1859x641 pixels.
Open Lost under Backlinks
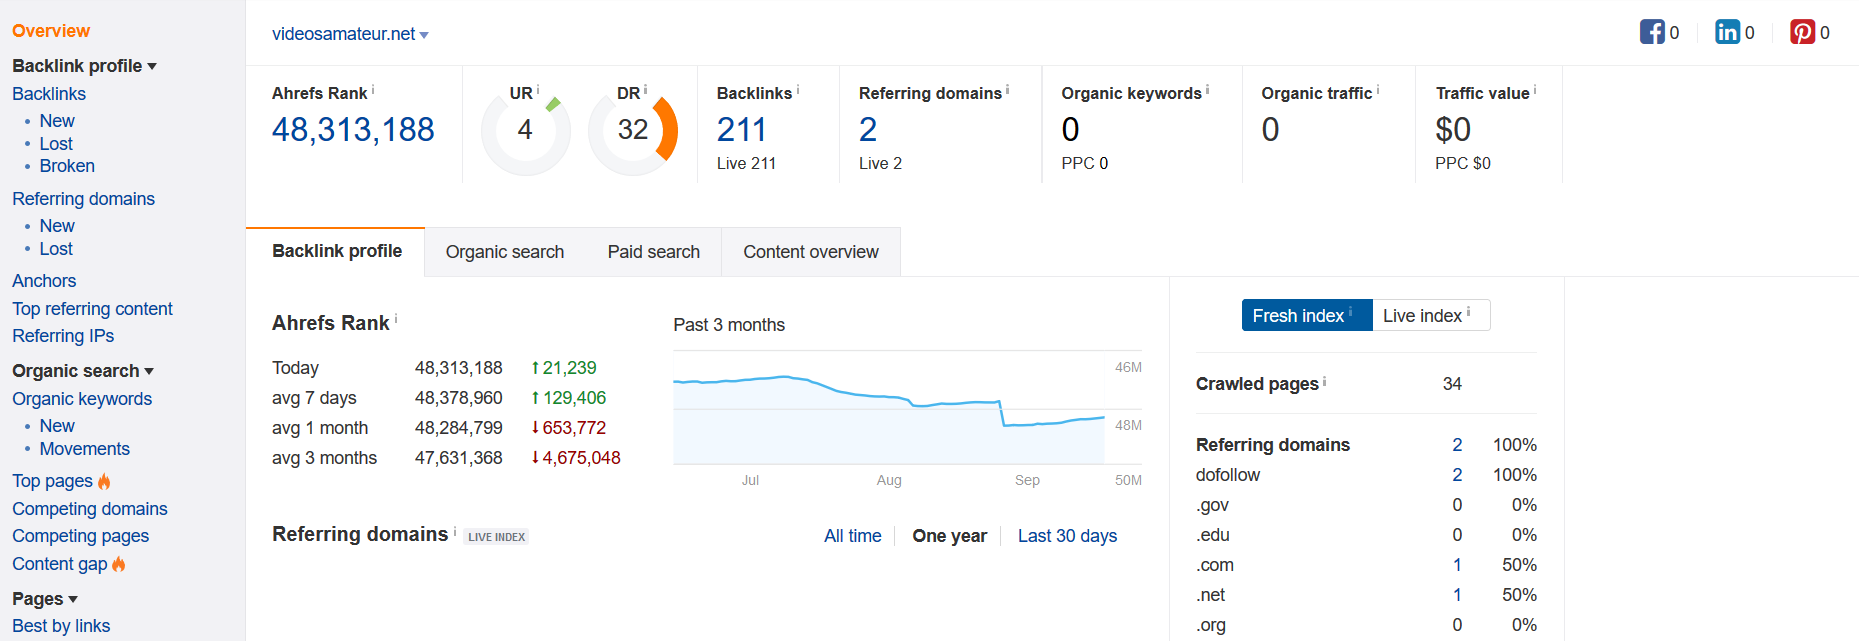coord(56,144)
